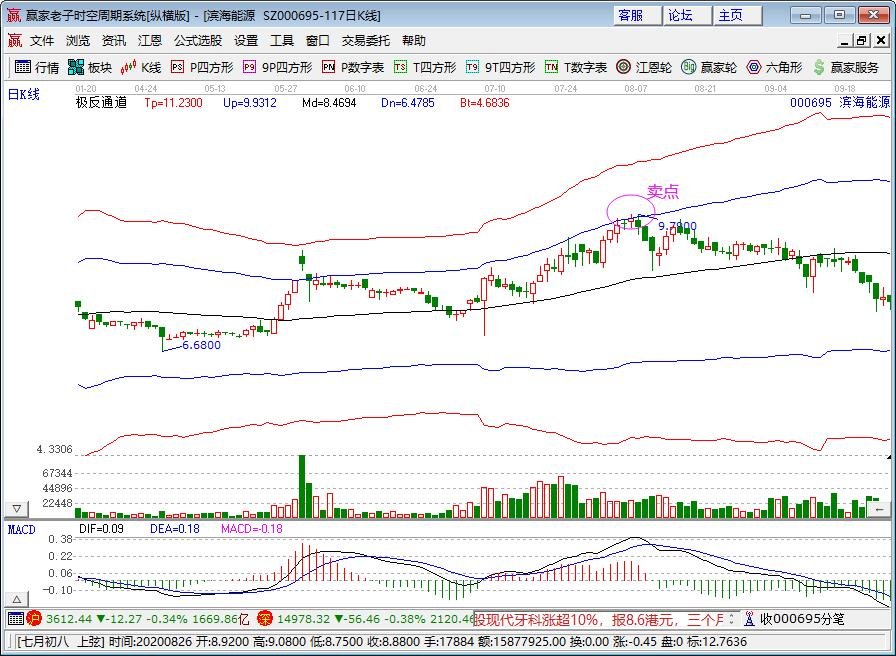Click the grid icon in status bar
This screenshot has height=656, width=896.
(15, 618)
